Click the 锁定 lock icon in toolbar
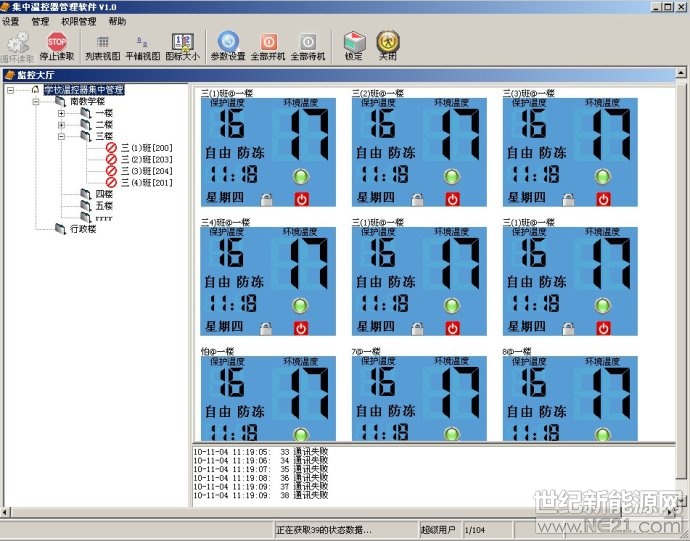The width and height of the screenshot is (690, 541). click(x=354, y=42)
